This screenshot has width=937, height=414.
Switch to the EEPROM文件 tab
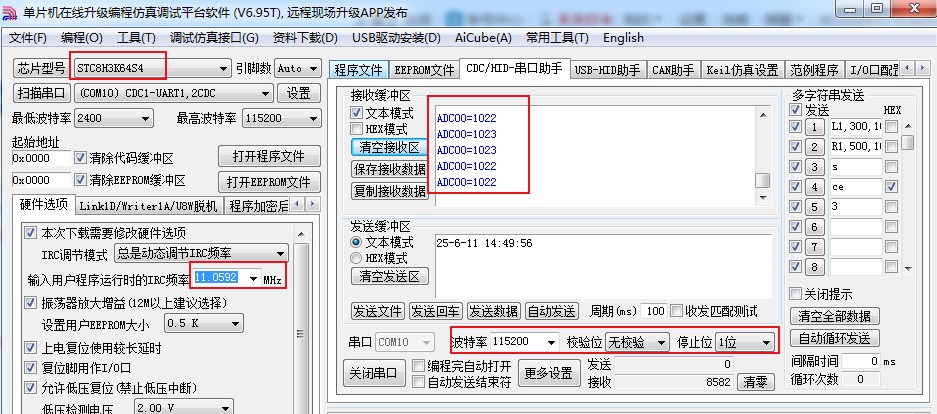tap(424, 70)
